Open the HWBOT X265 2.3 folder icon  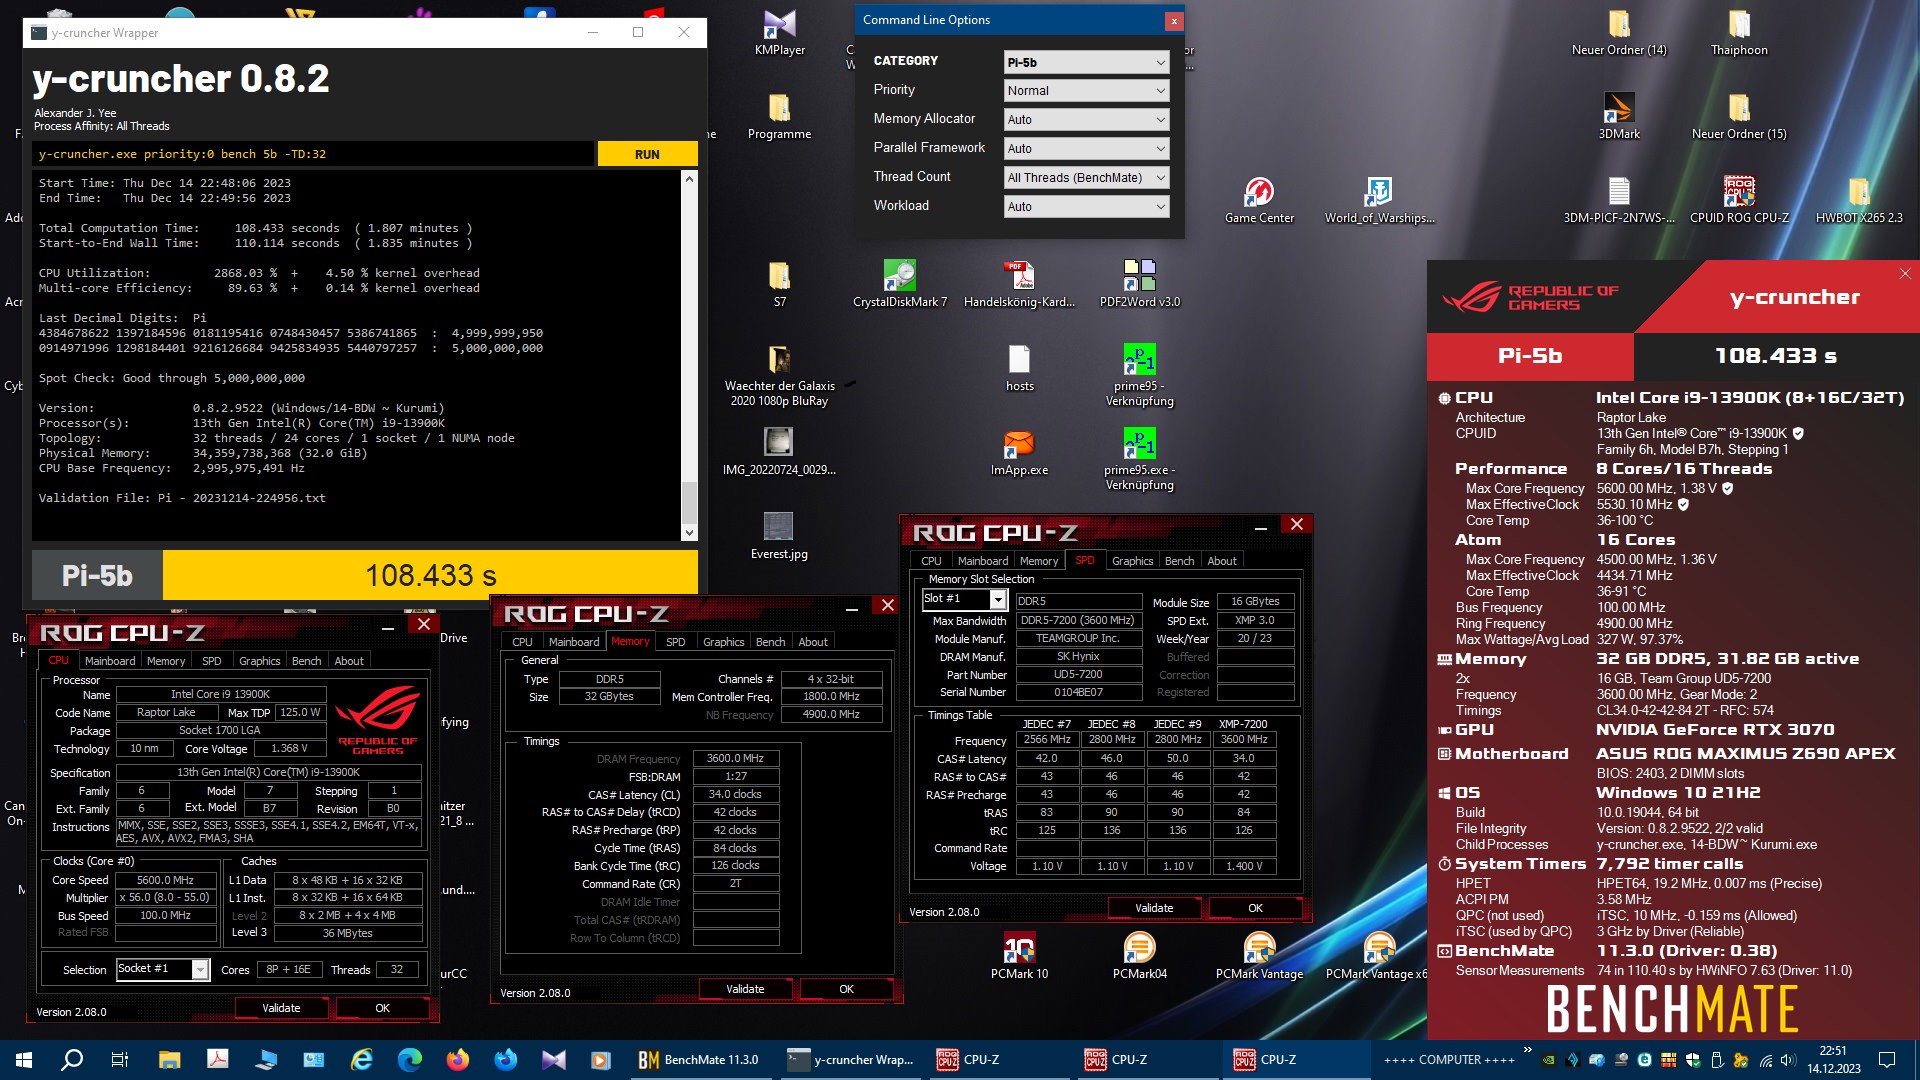coord(1859,199)
